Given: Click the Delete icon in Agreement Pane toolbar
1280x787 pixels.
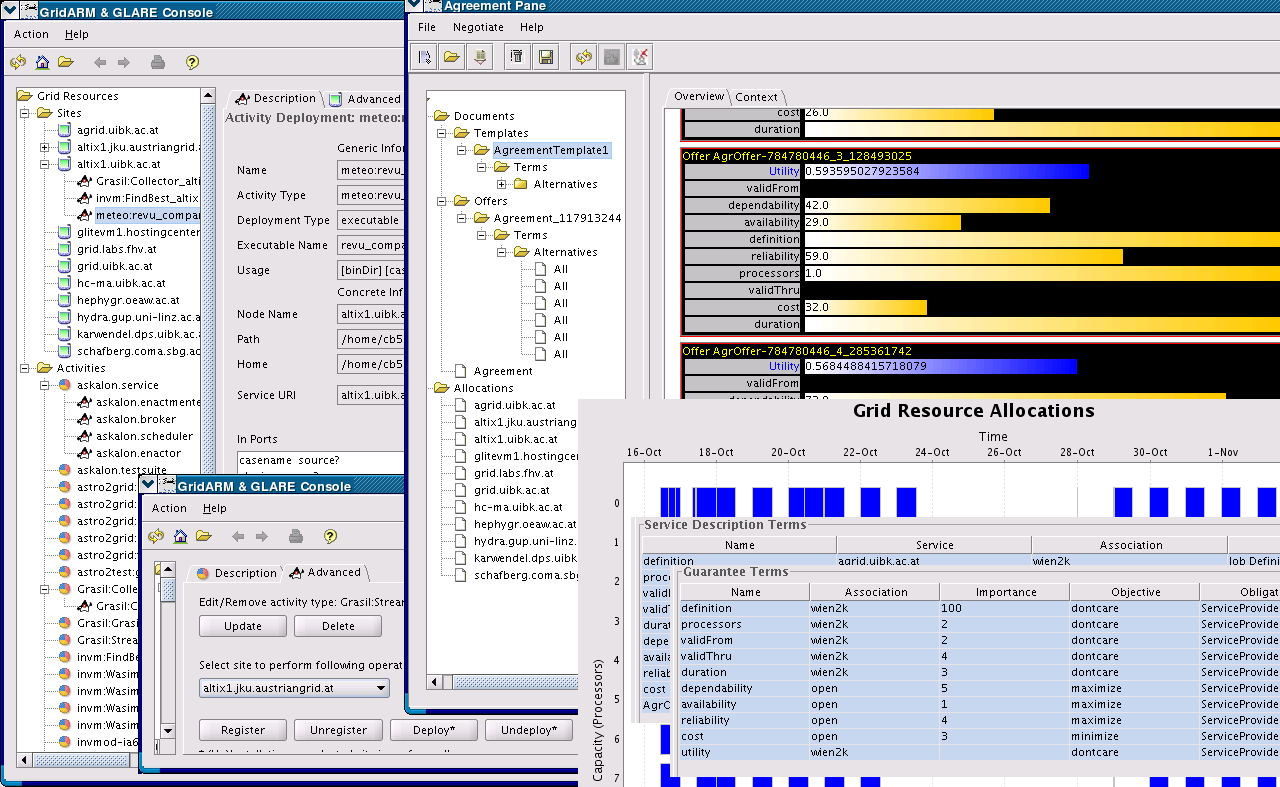Looking at the screenshot, I should click(515, 57).
